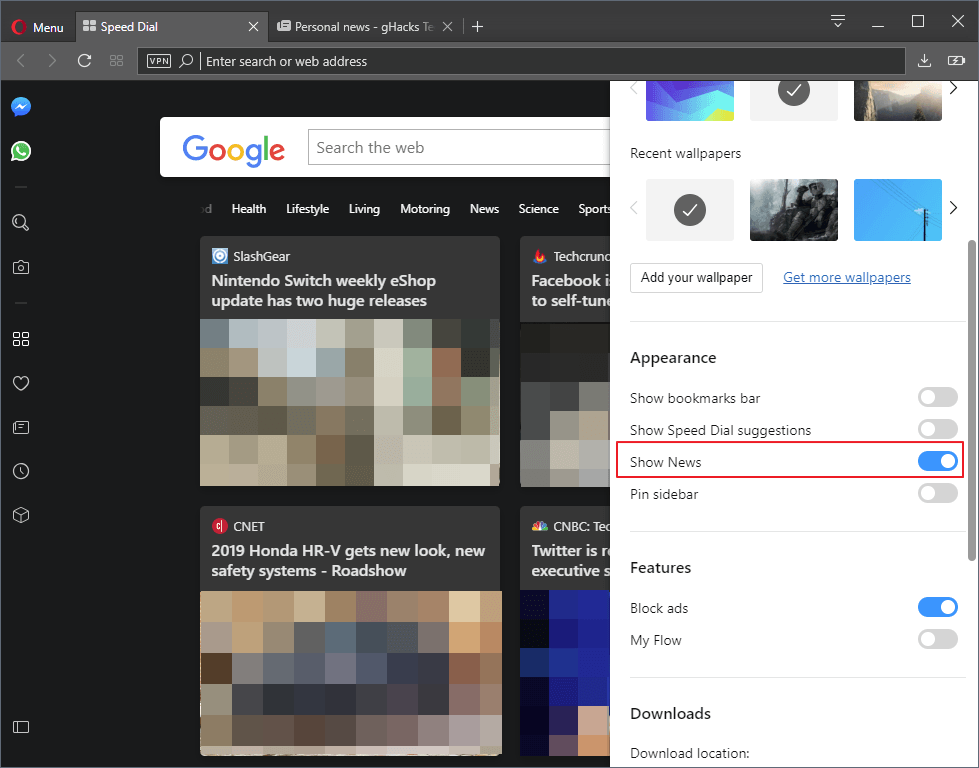Open Speed Dial from sidebar grid icon
The width and height of the screenshot is (979, 768).
pyautogui.click(x=21, y=339)
